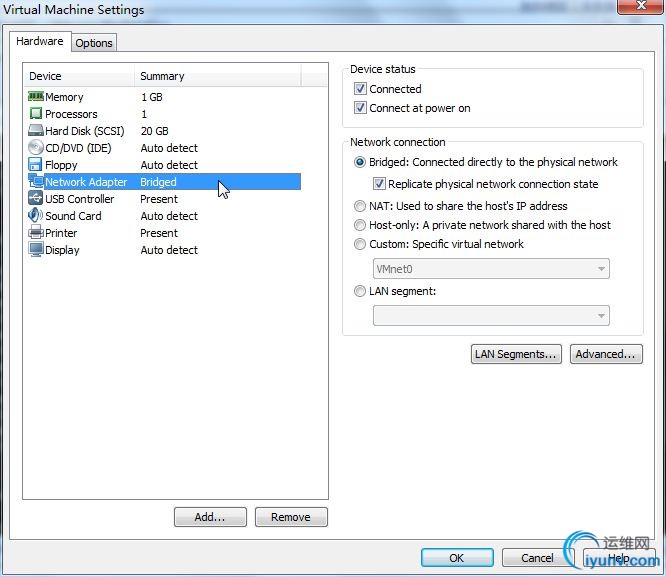Click Auto detect summary for CD/DVD

coord(169,148)
